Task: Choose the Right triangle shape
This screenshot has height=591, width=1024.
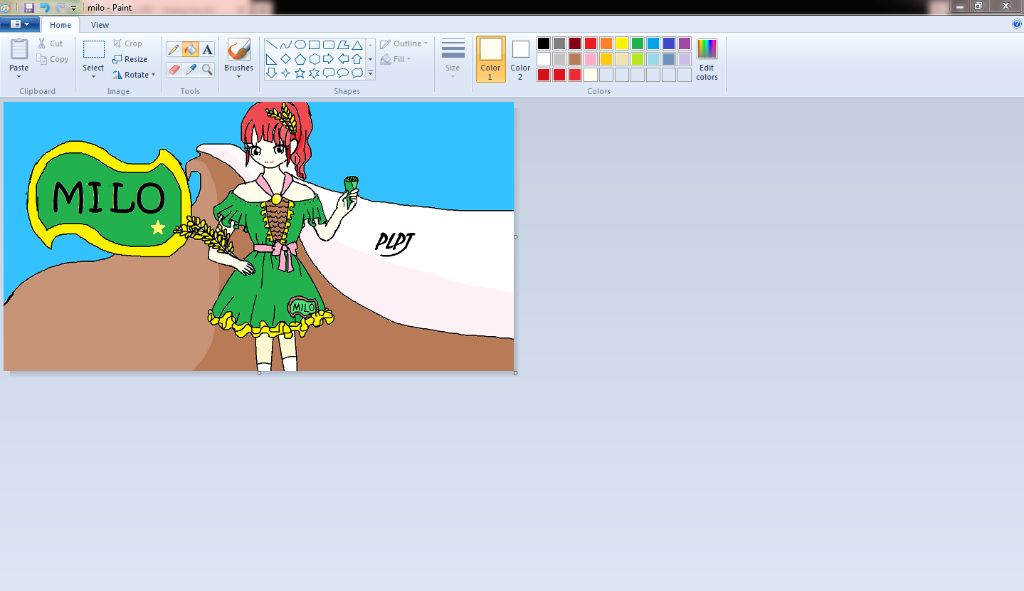Action: [271, 59]
